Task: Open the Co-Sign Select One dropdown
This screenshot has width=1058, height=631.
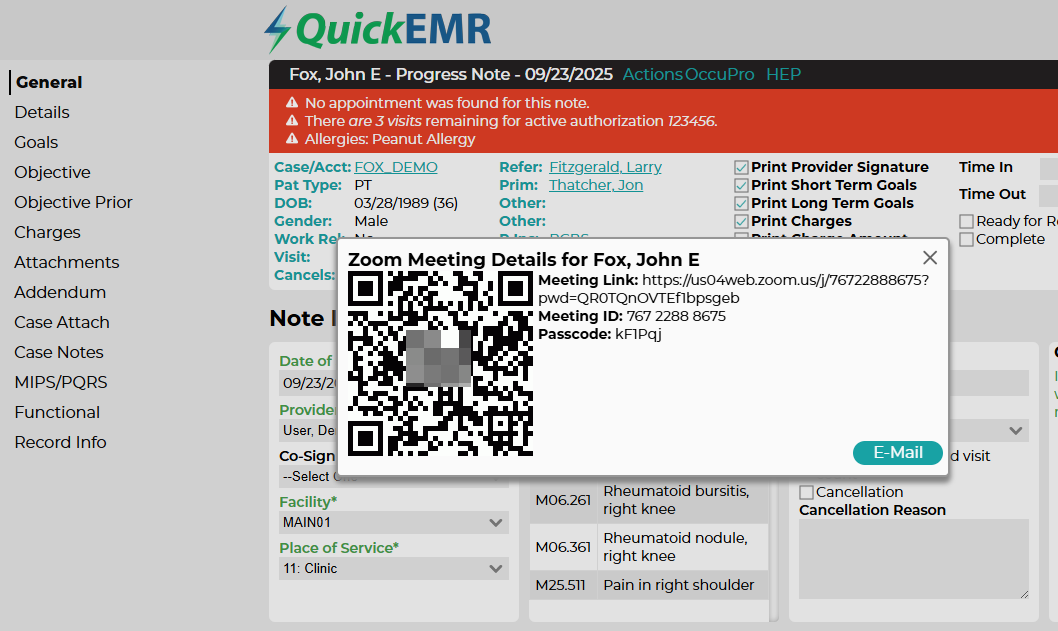Action: pos(308,476)
